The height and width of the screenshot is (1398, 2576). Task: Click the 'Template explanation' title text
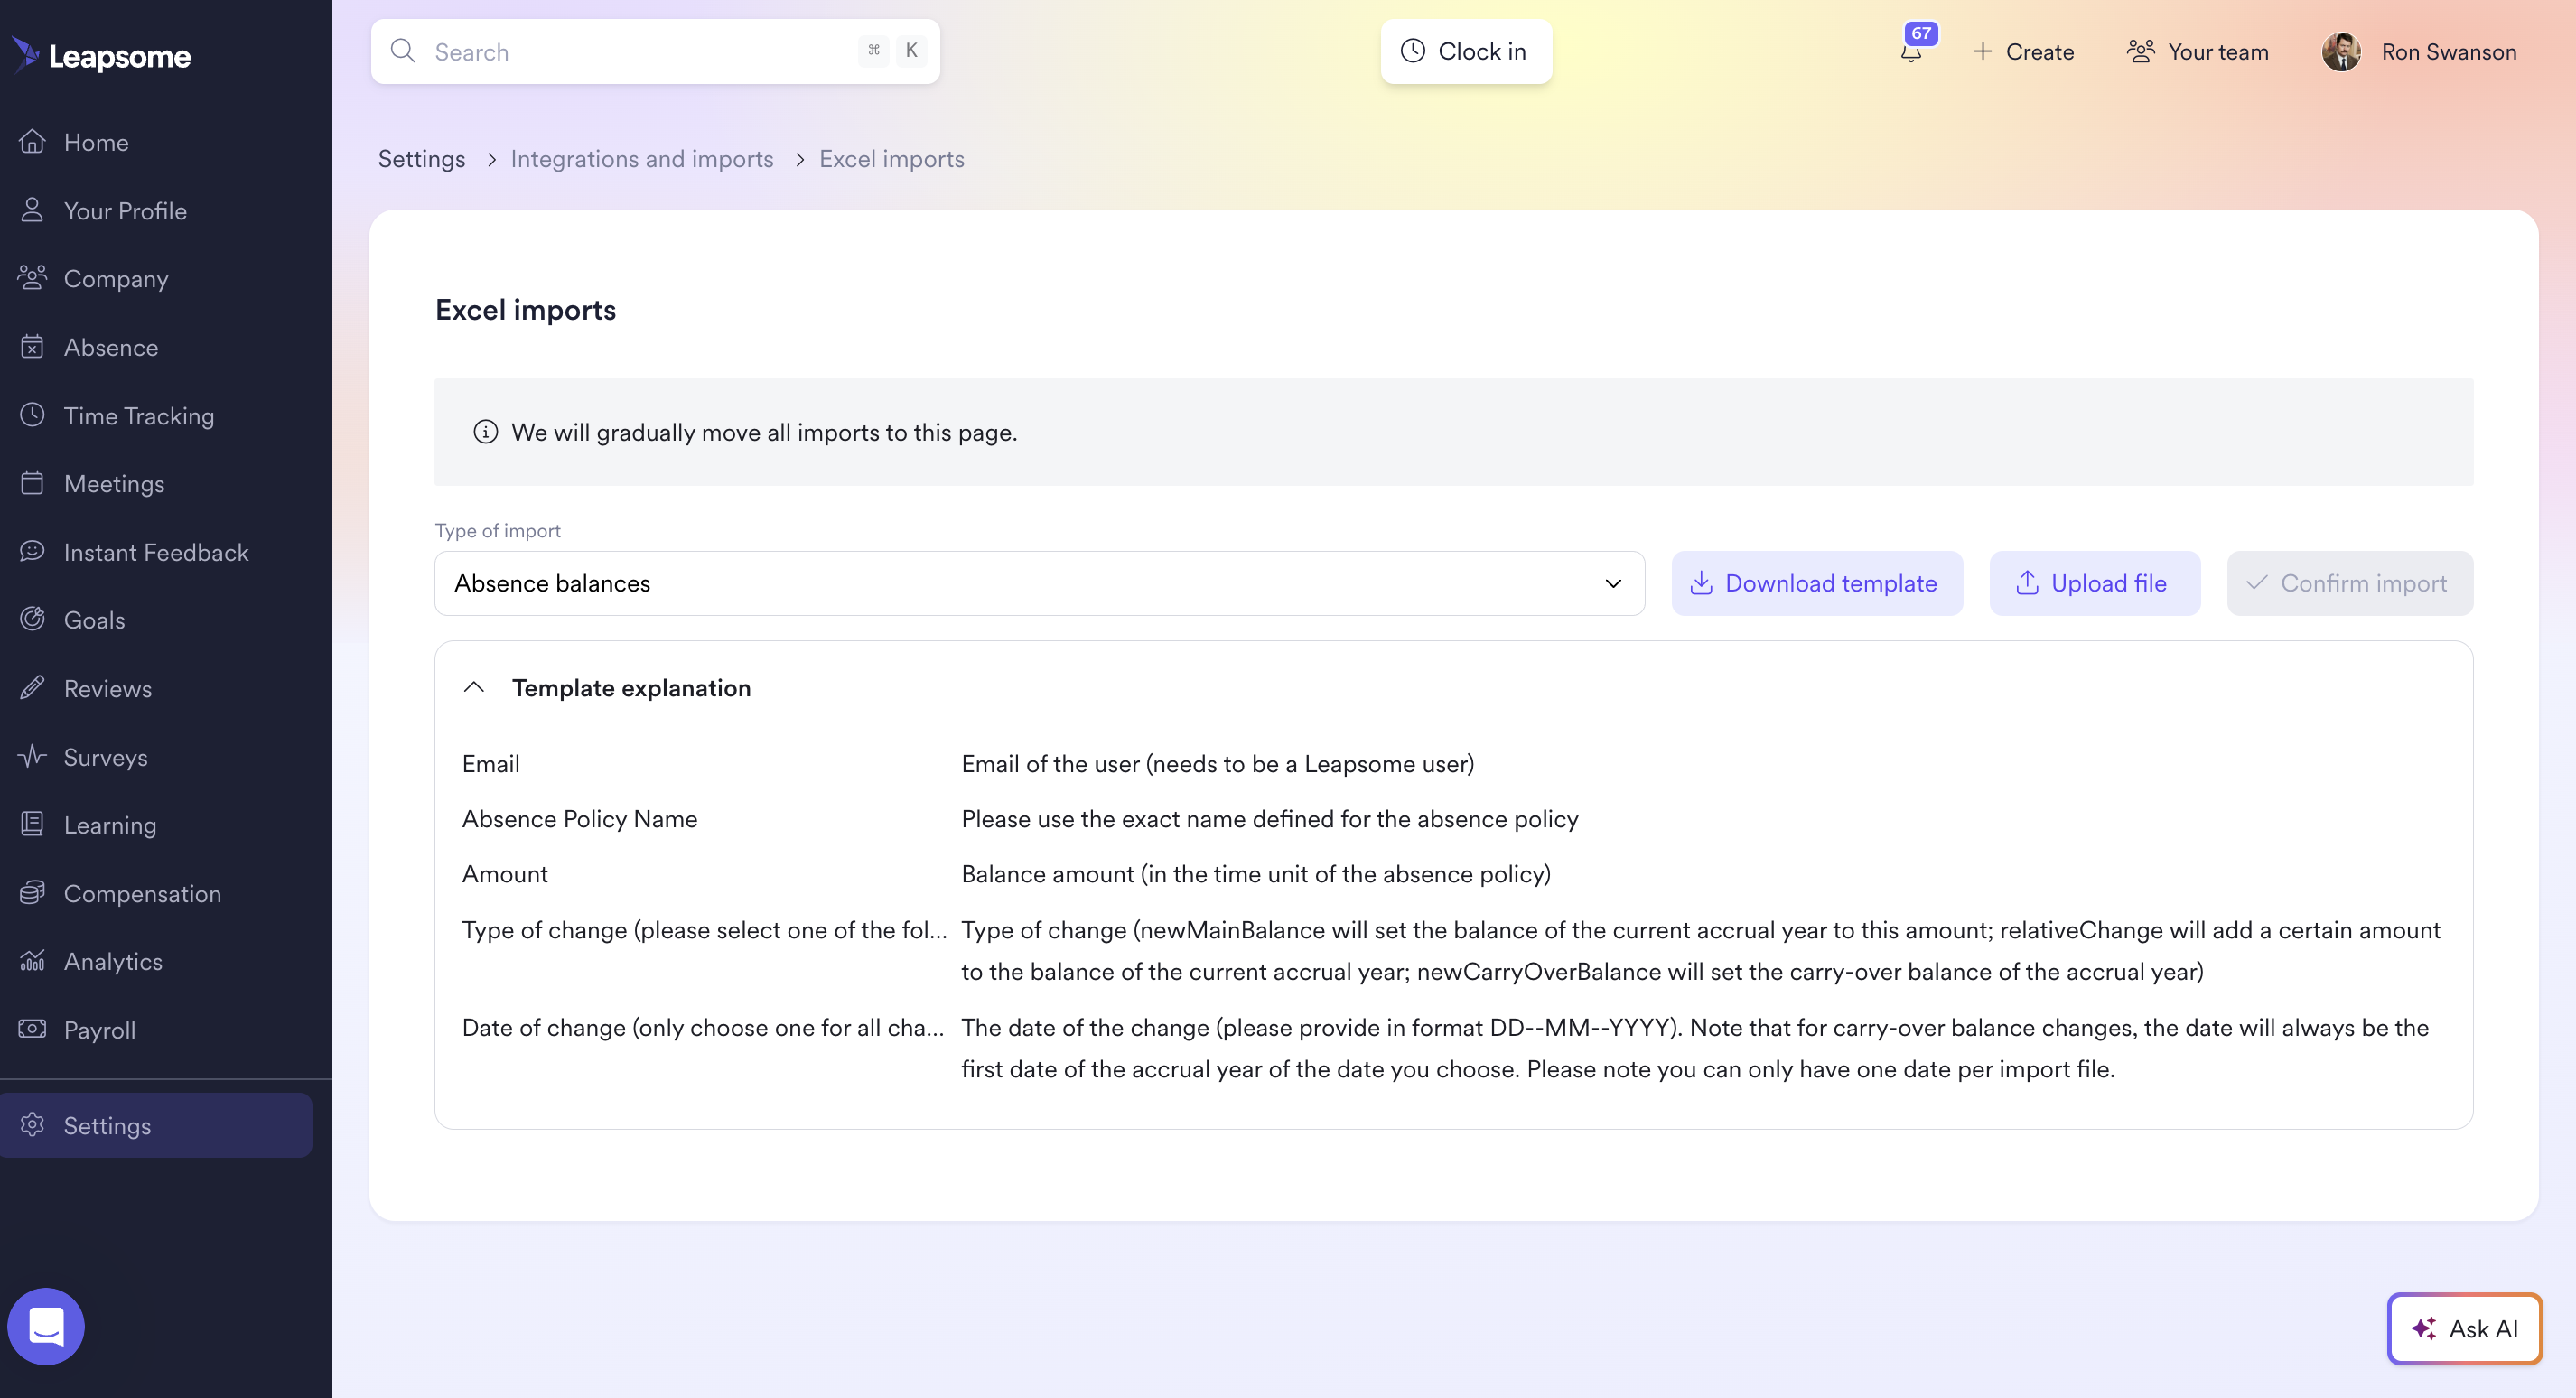coord(631,688)
